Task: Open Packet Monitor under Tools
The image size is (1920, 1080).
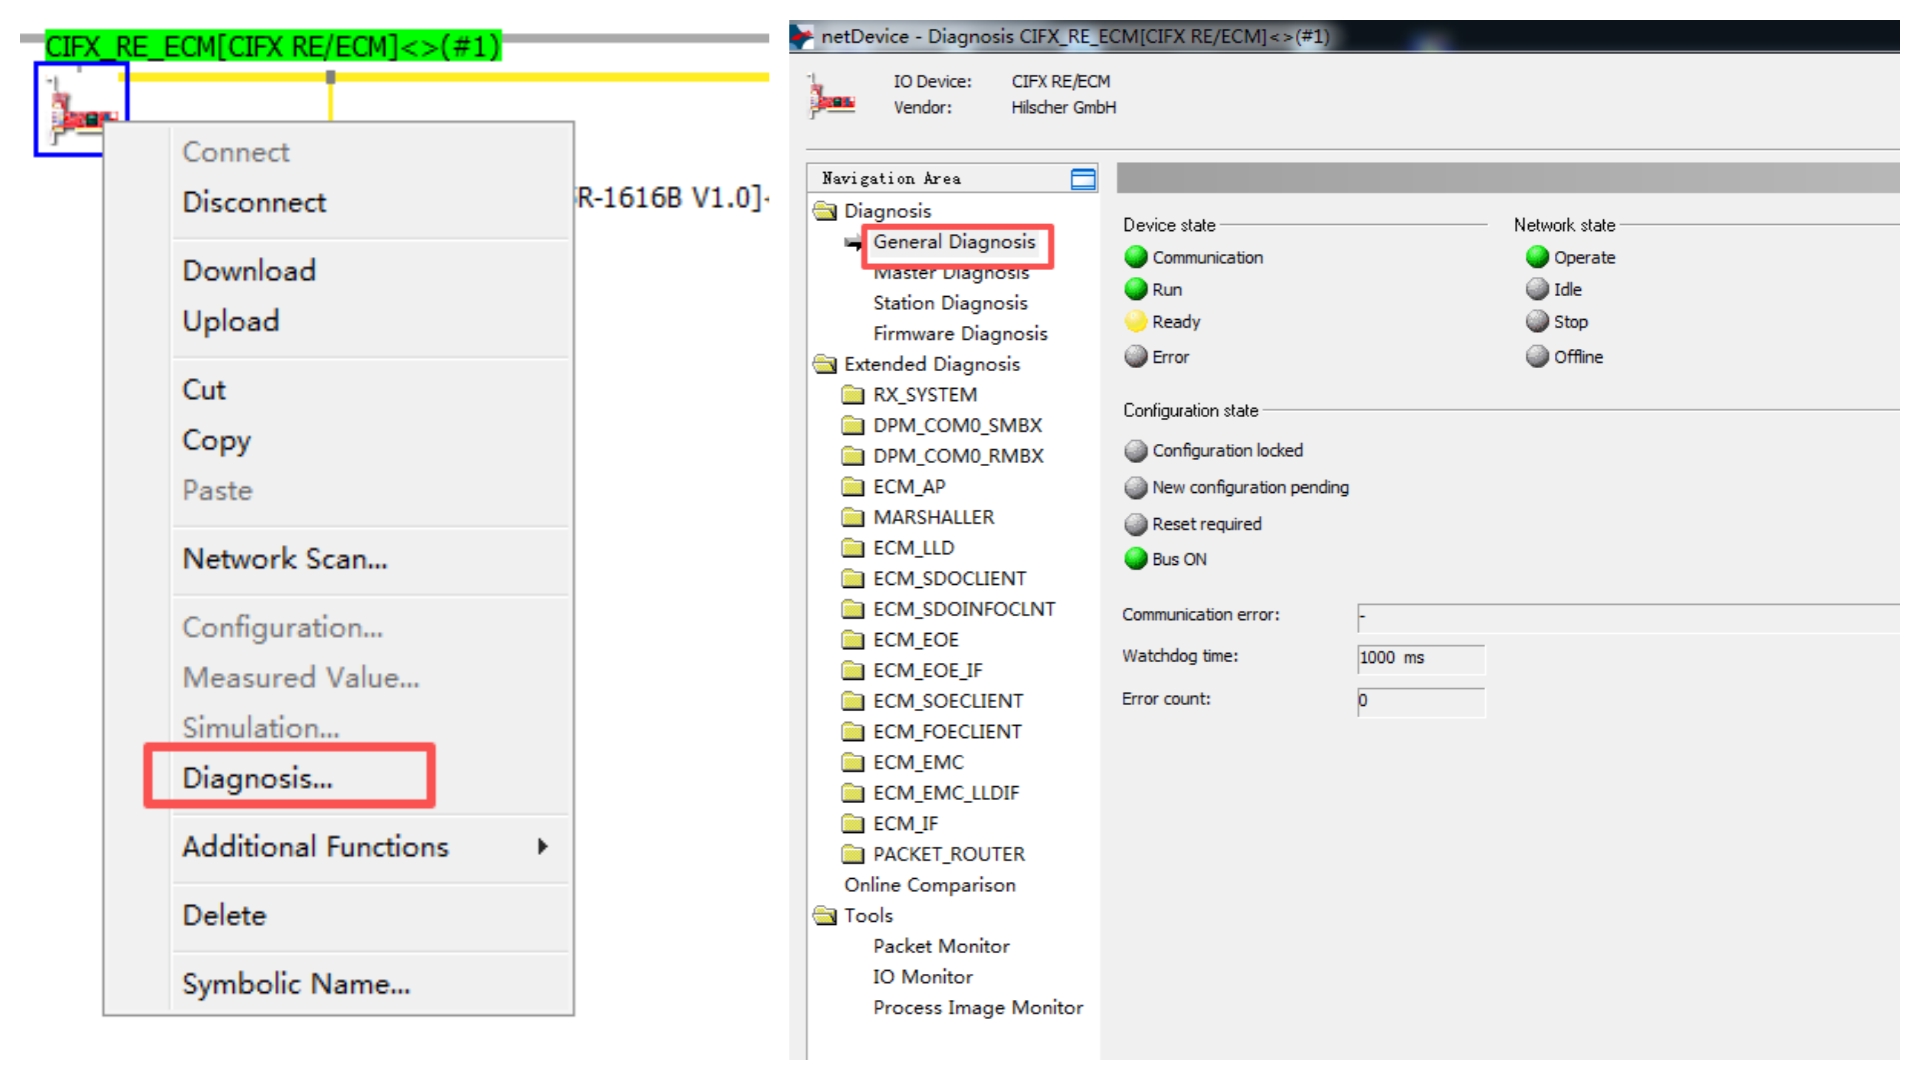Action: tap(941, 946)
